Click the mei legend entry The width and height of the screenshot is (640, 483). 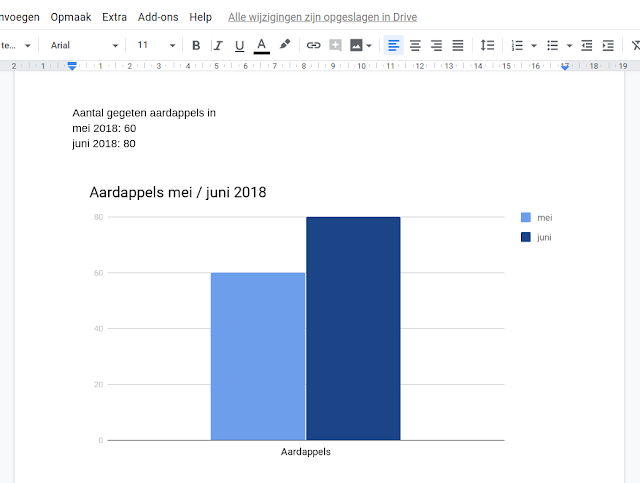537,218
